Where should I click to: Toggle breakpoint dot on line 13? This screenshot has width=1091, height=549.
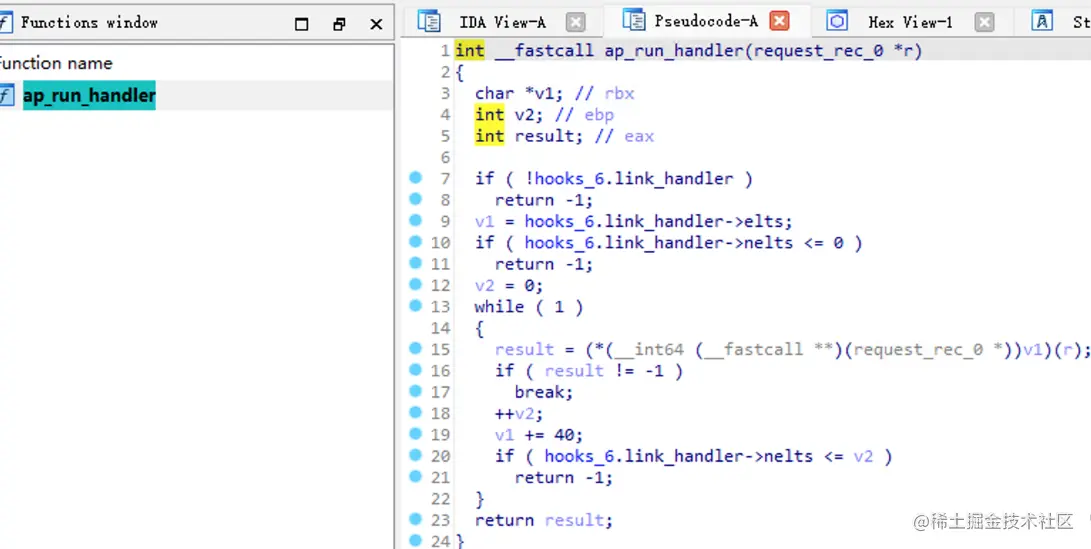(415, 305)
